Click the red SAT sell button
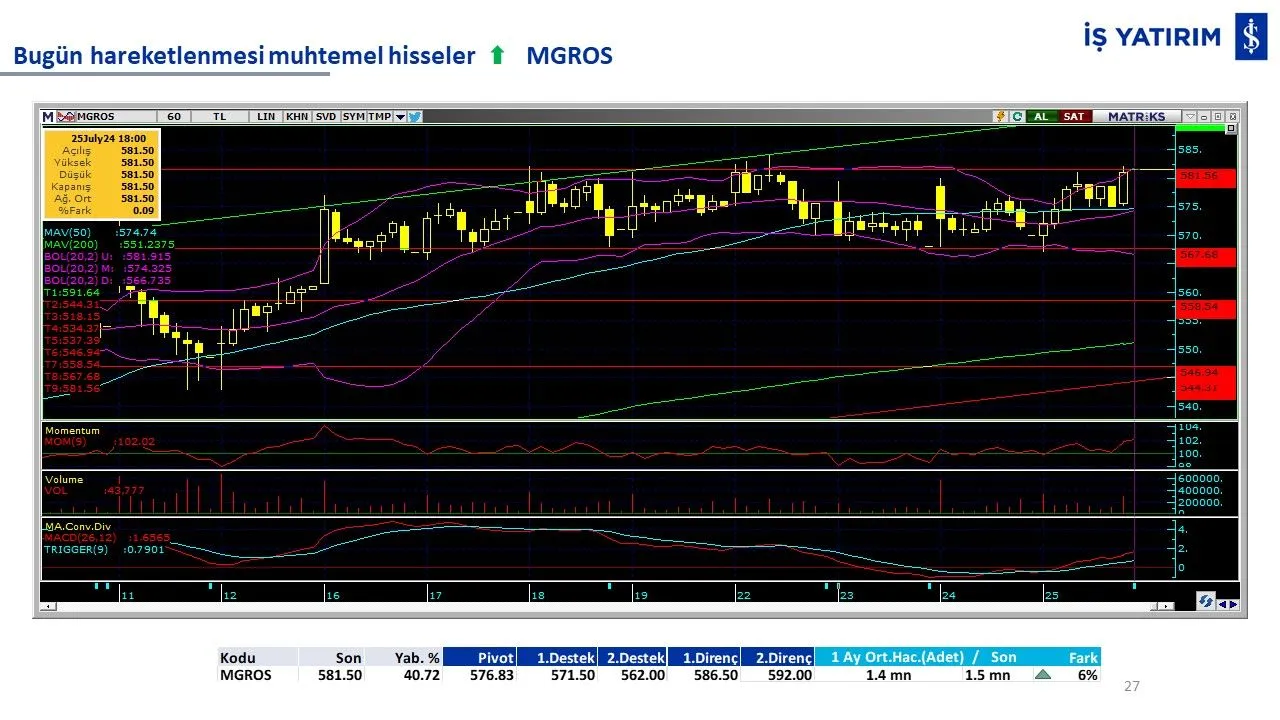The width and height of the screenshot is (1280, 720). pos(1075,117)
